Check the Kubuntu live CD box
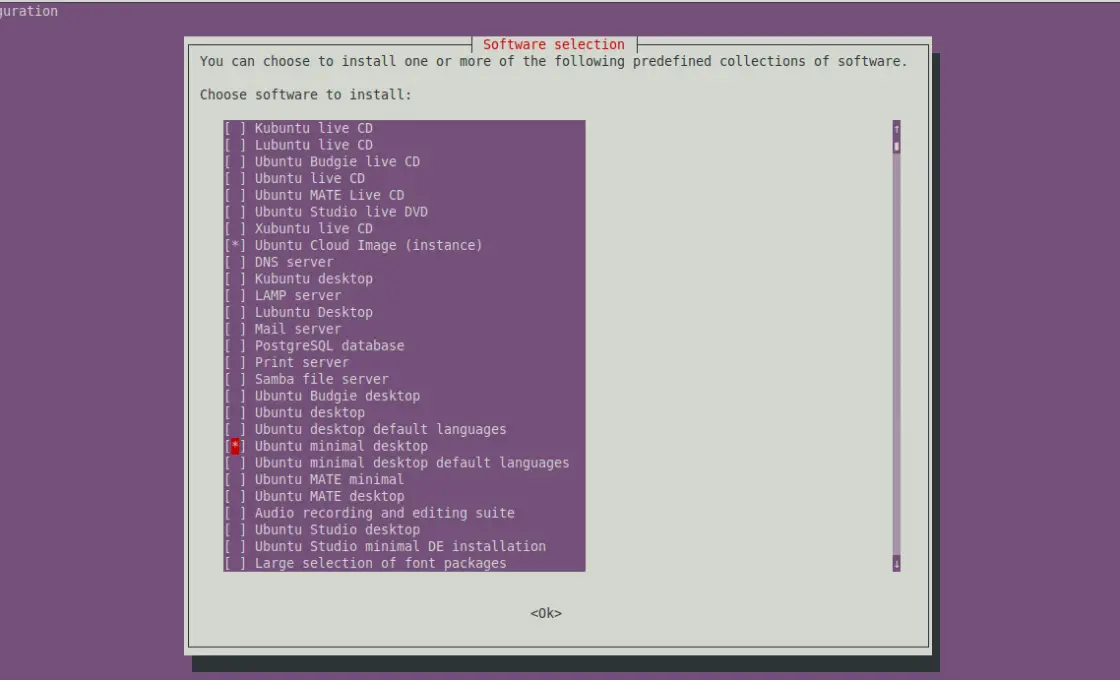1120x680 pixels. [x=235, y=129]
